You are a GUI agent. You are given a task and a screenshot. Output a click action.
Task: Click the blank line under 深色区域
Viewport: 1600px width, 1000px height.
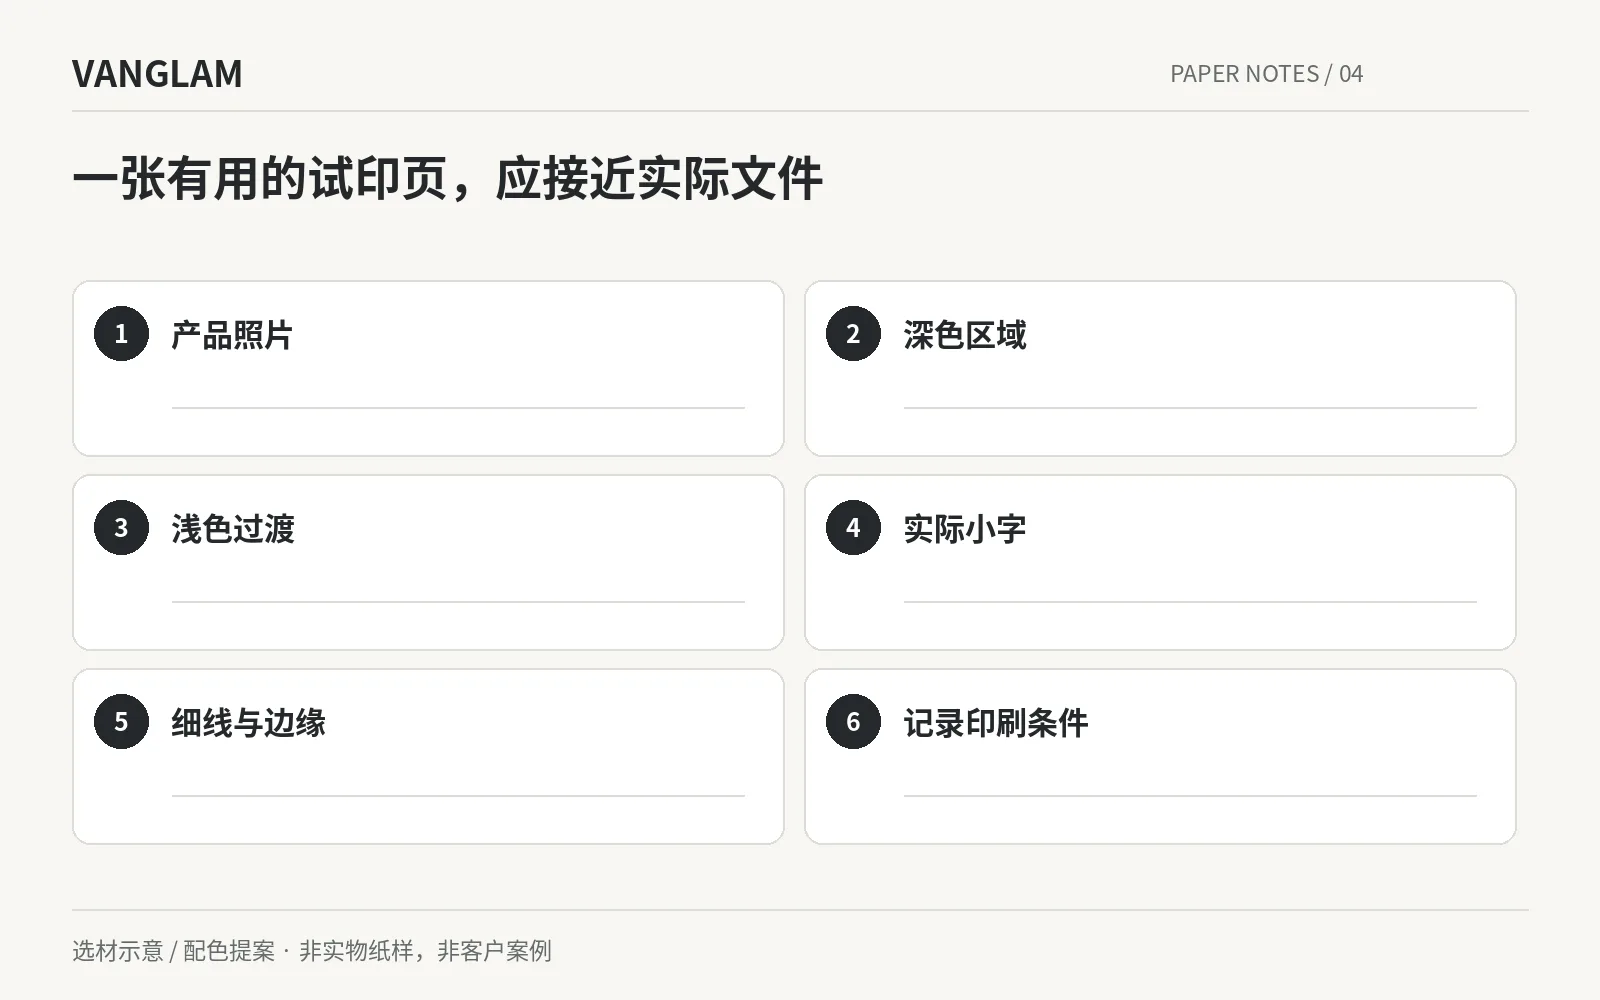[x=1190, y=407]
